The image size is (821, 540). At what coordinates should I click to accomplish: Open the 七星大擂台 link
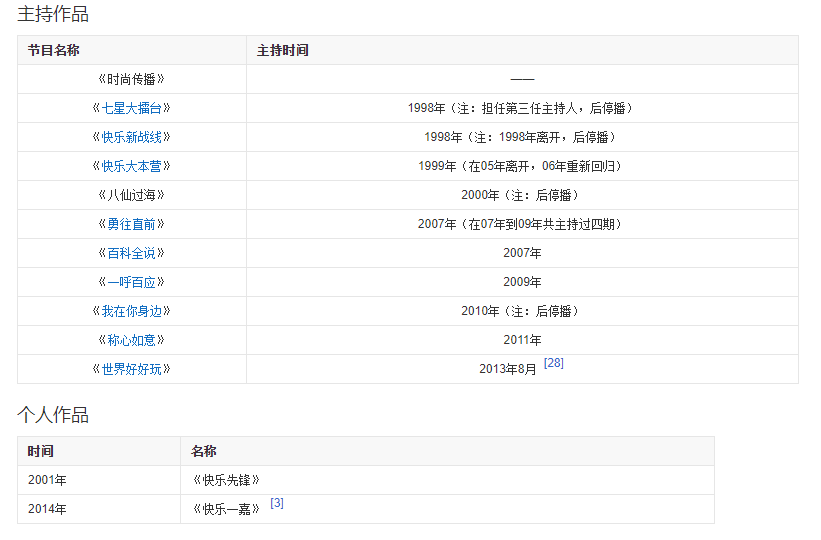(x=131, y=108)
